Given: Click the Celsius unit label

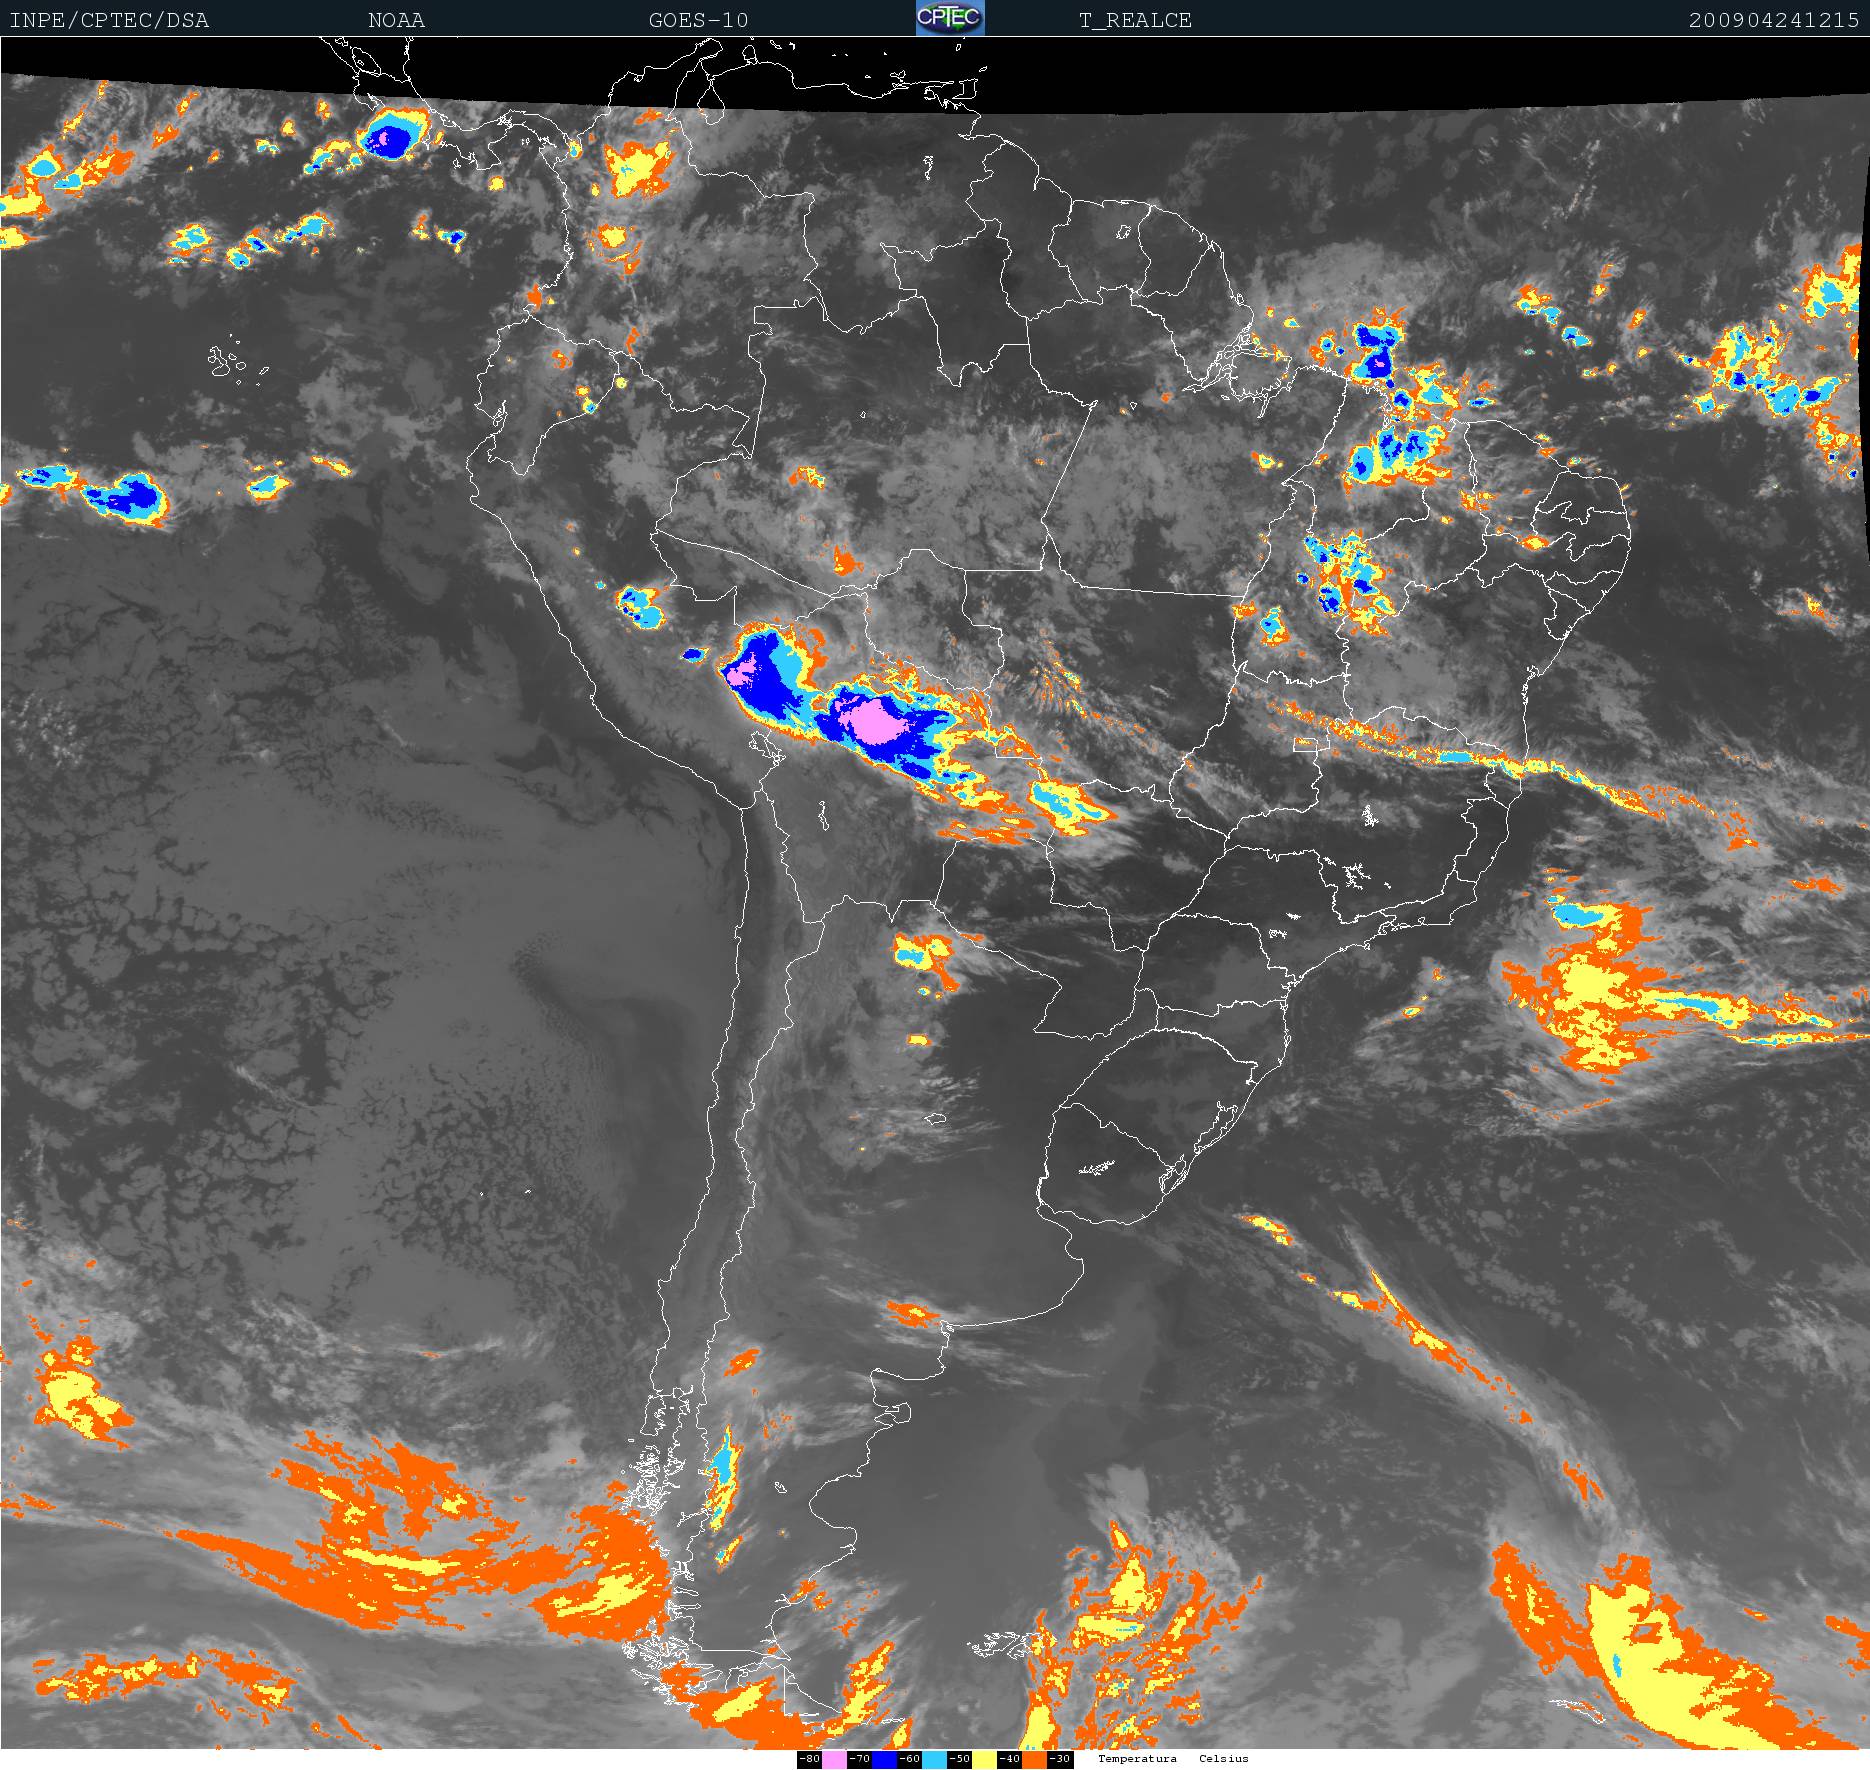Looking at the screenshot, I should [1224, 1758].
